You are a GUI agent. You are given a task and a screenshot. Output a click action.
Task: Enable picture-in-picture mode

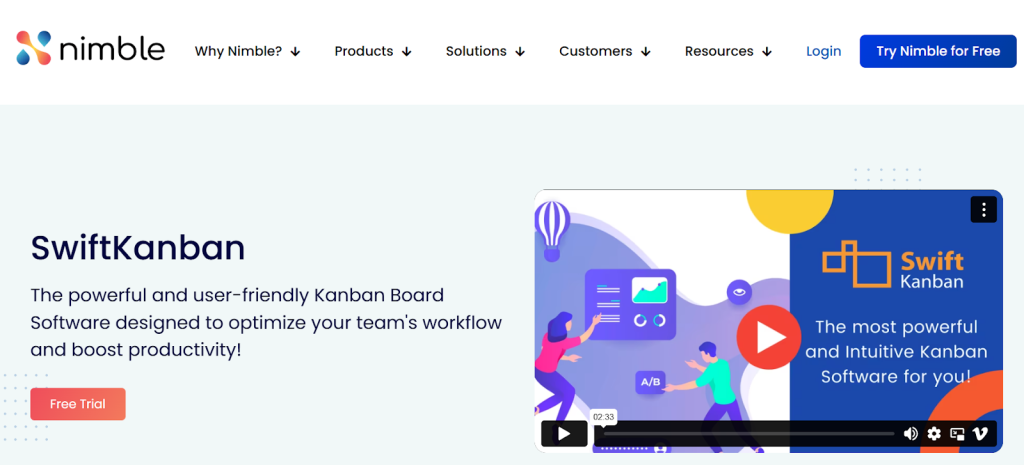tap(957, 434)
